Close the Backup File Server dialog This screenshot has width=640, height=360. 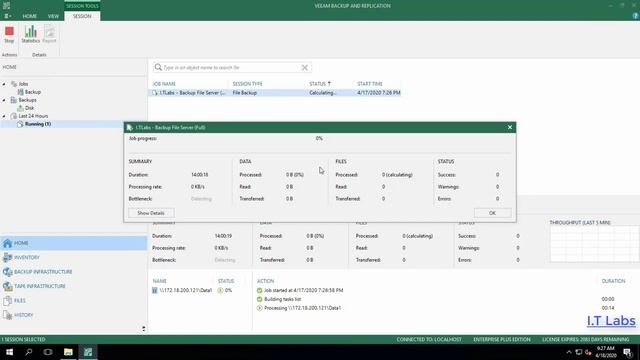tap(510, 127)
